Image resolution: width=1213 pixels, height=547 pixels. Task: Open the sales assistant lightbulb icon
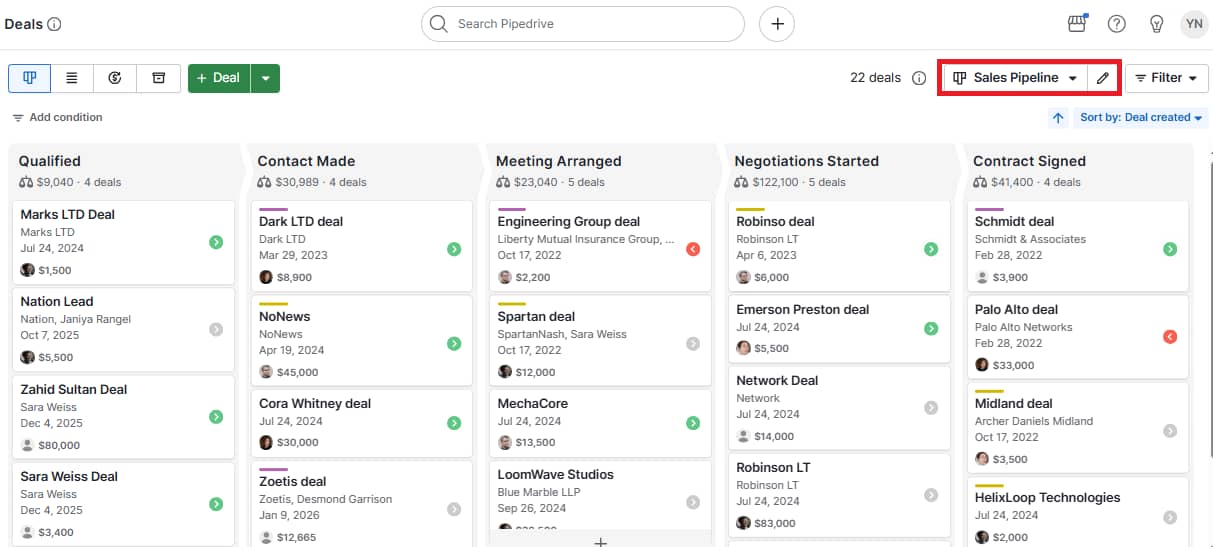(1157, 24)
